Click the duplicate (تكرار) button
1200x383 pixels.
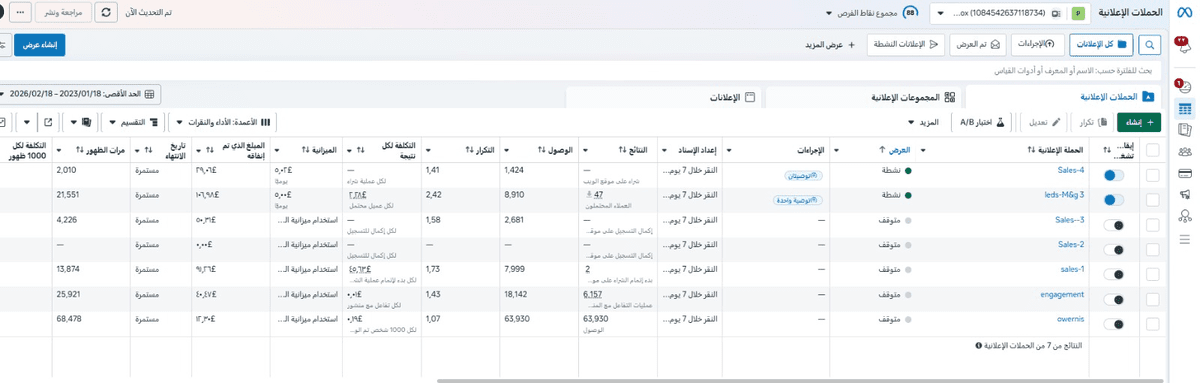click(1092, 122)
